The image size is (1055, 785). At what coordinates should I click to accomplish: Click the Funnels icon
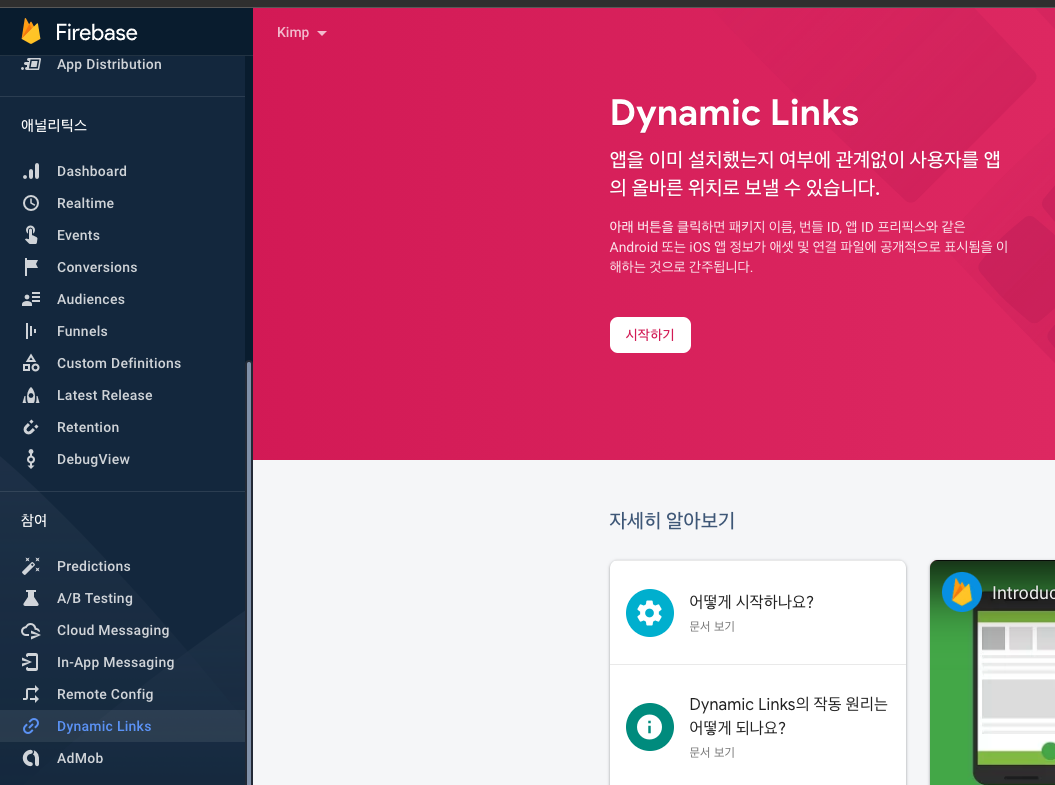(31, 331)
